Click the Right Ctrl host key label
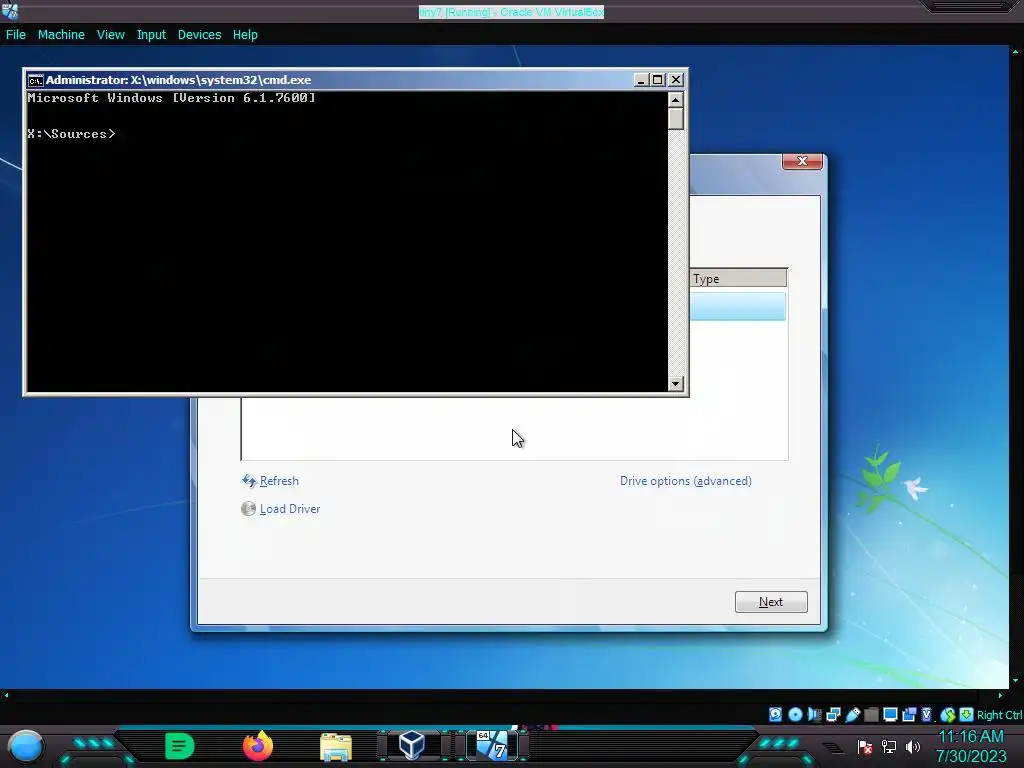Screen dimensions: 1024x768 pos(1000,715)
